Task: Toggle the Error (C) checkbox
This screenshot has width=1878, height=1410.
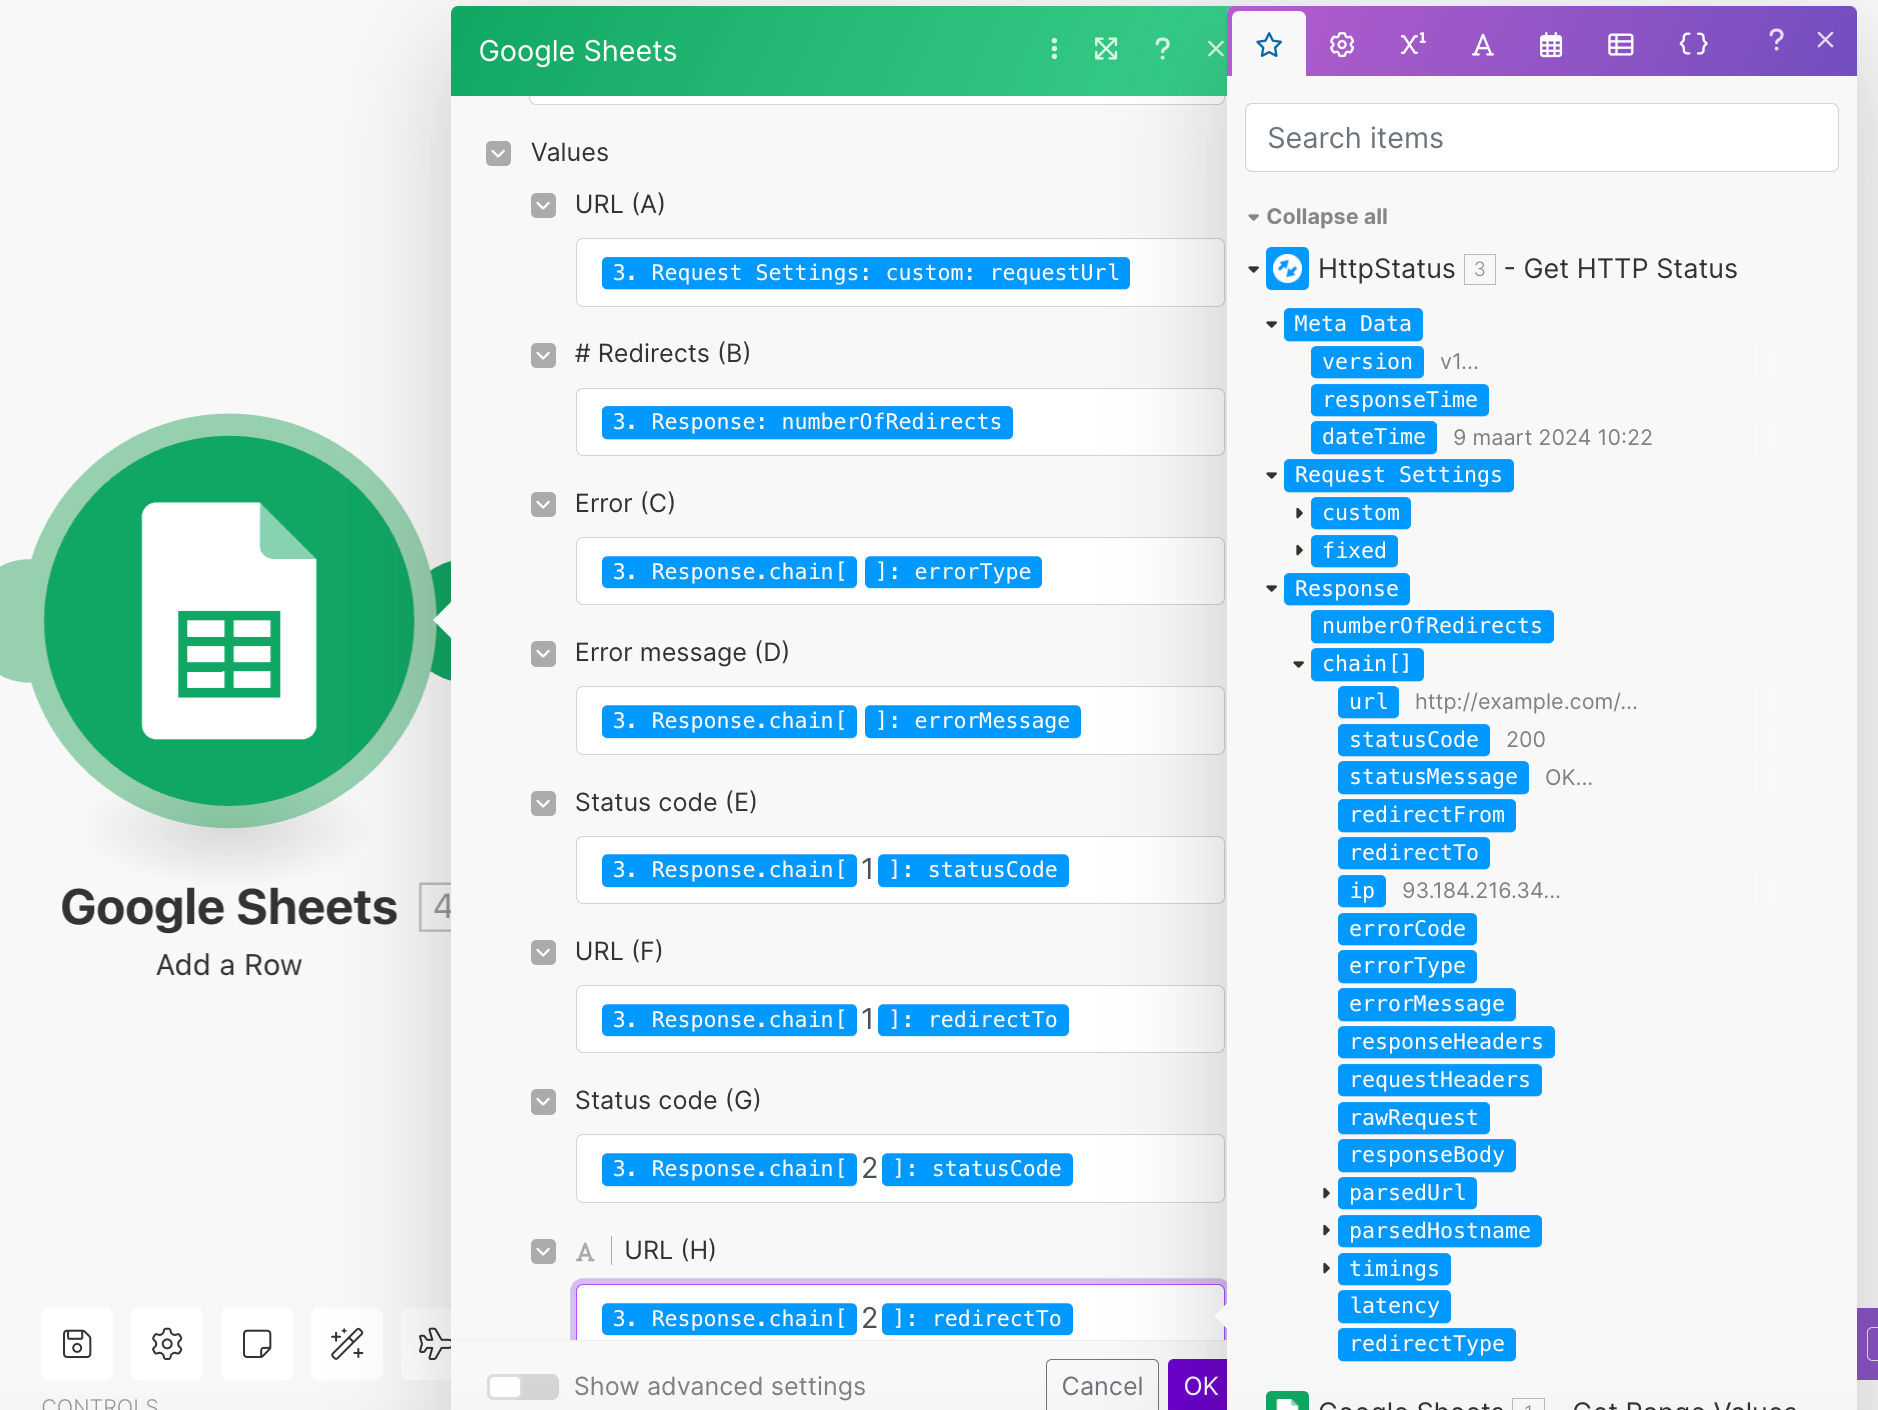Action: (543, 504)
